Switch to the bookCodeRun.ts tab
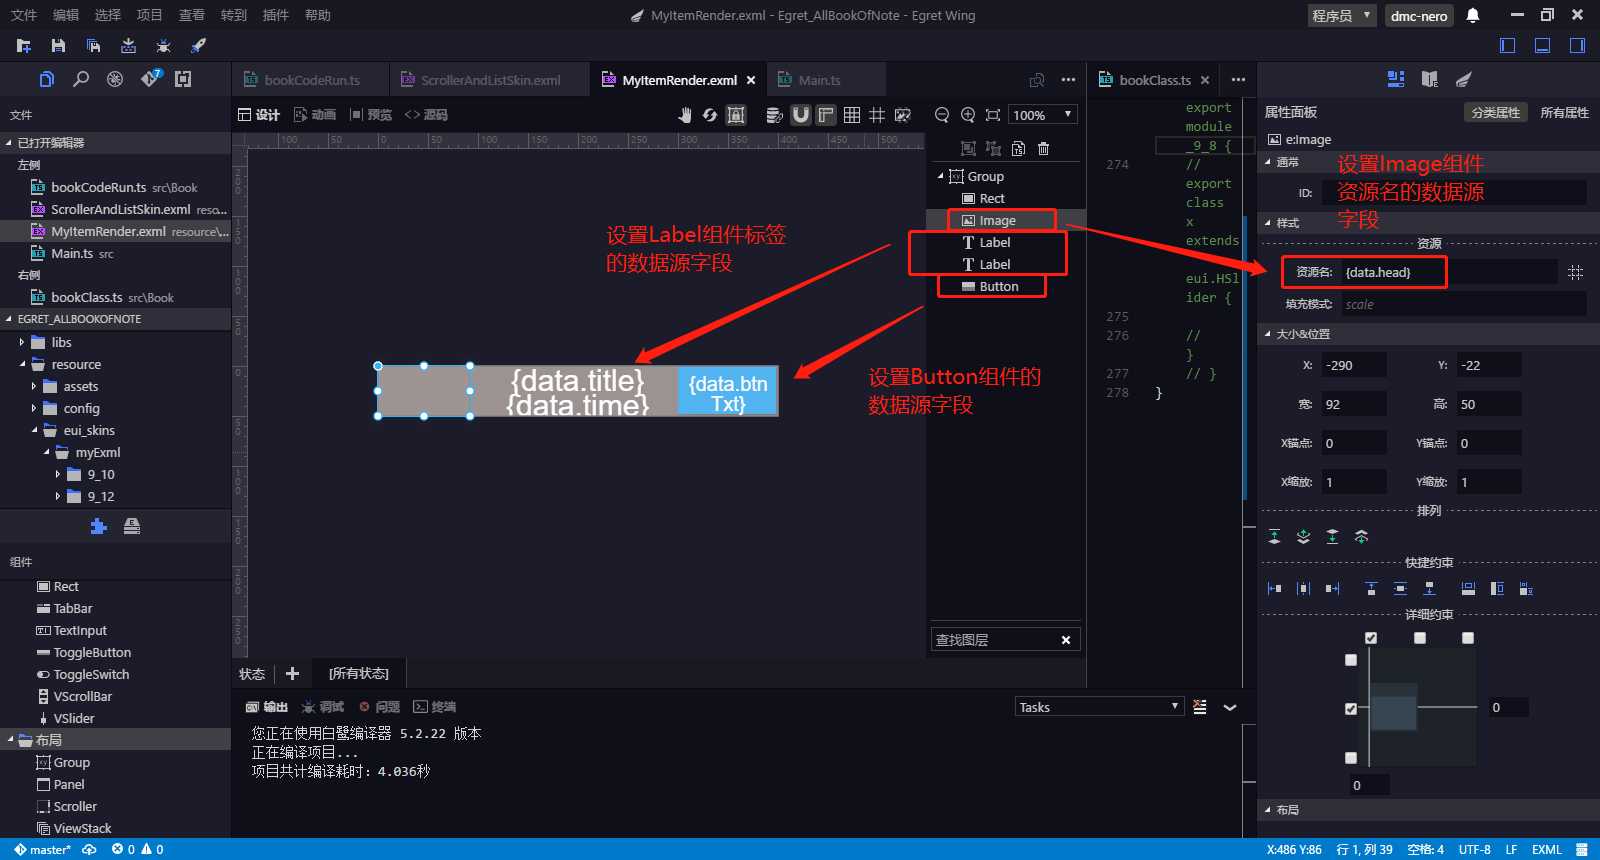 pos(309,80)
